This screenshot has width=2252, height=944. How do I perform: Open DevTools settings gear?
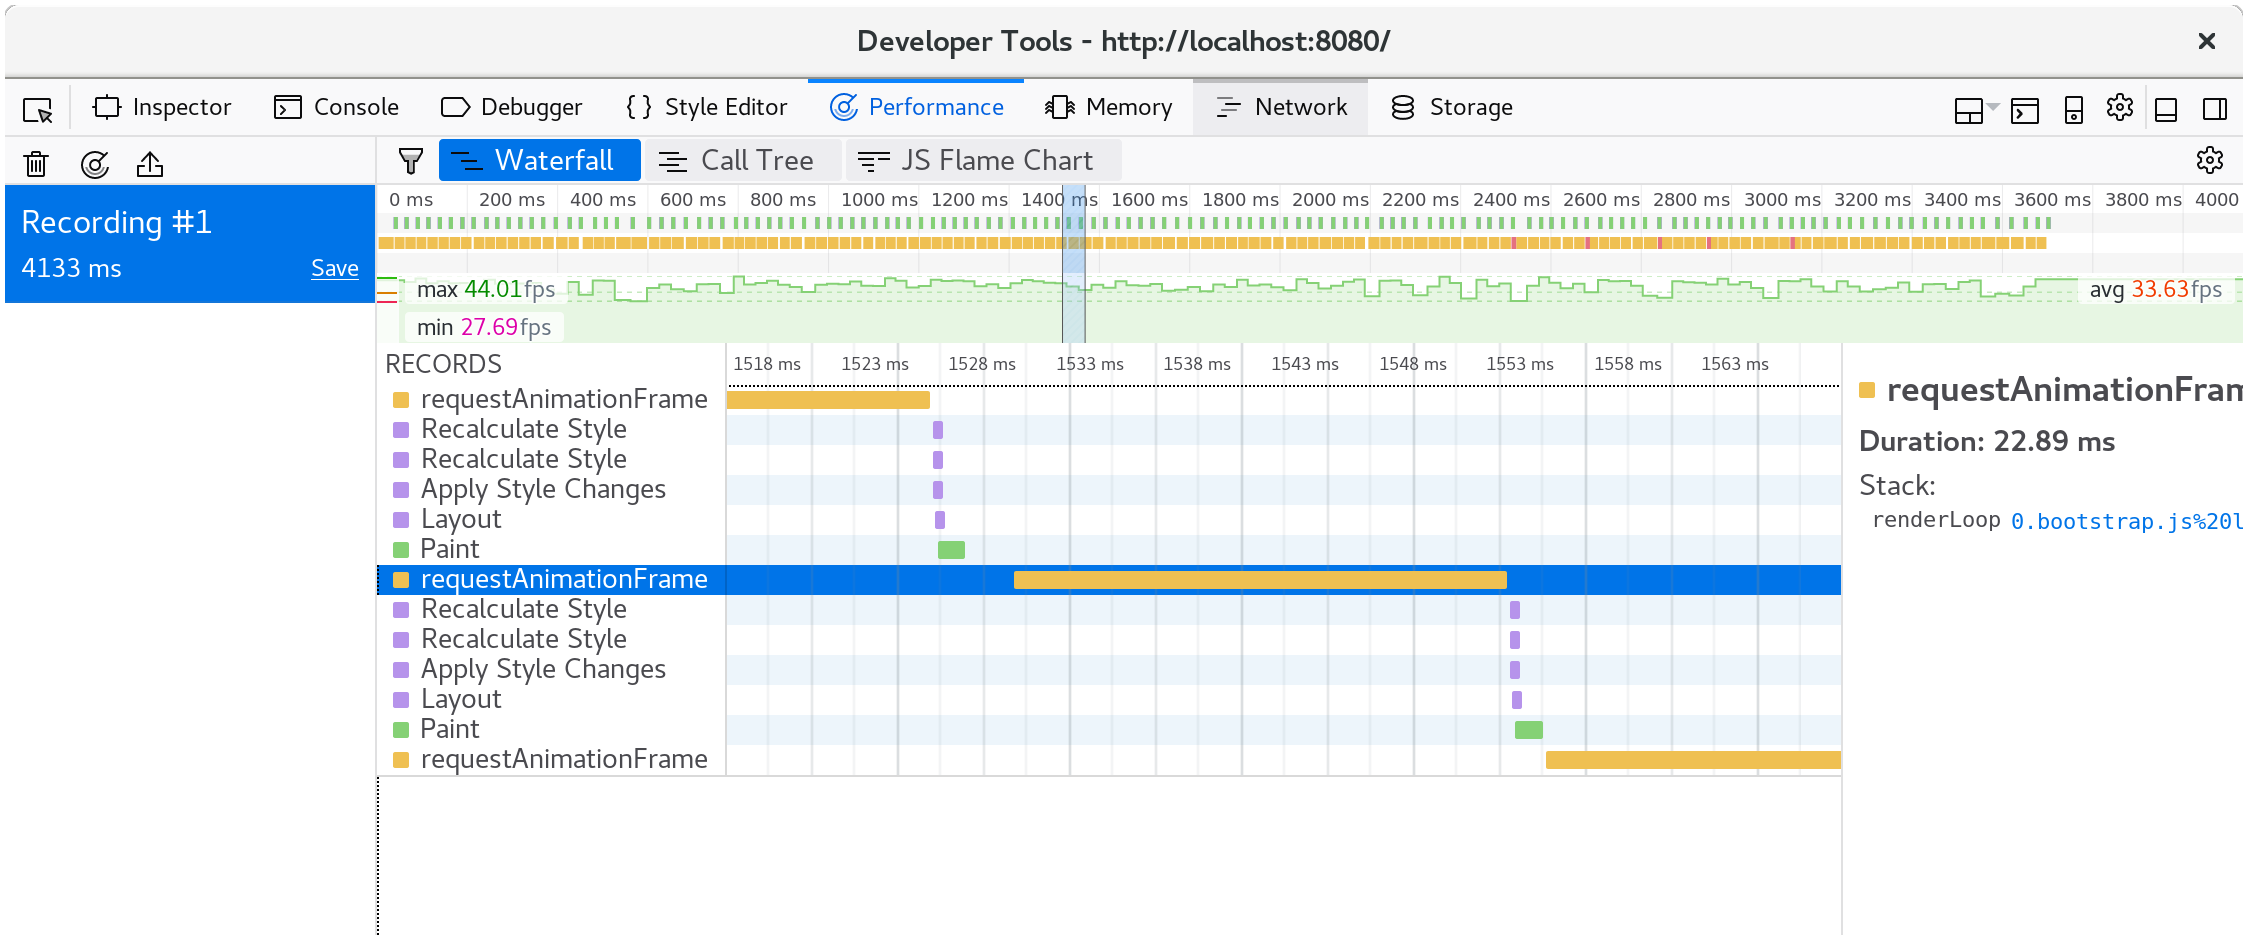[2120, 108]
